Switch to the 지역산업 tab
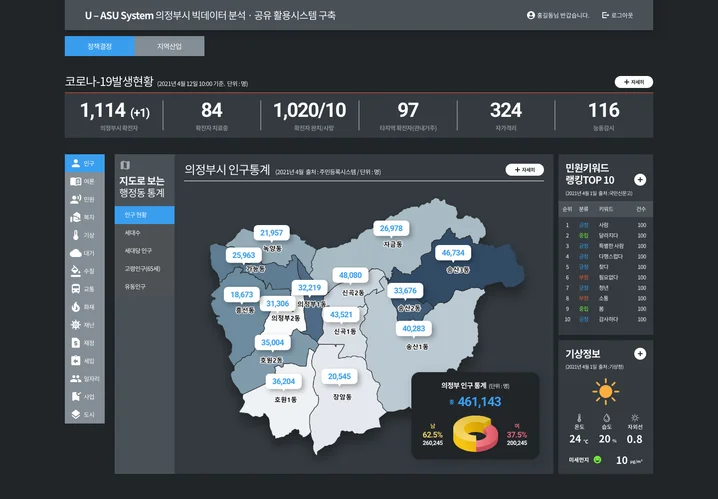718x499 pixels. pyautogui.click(x=169, y=46)
